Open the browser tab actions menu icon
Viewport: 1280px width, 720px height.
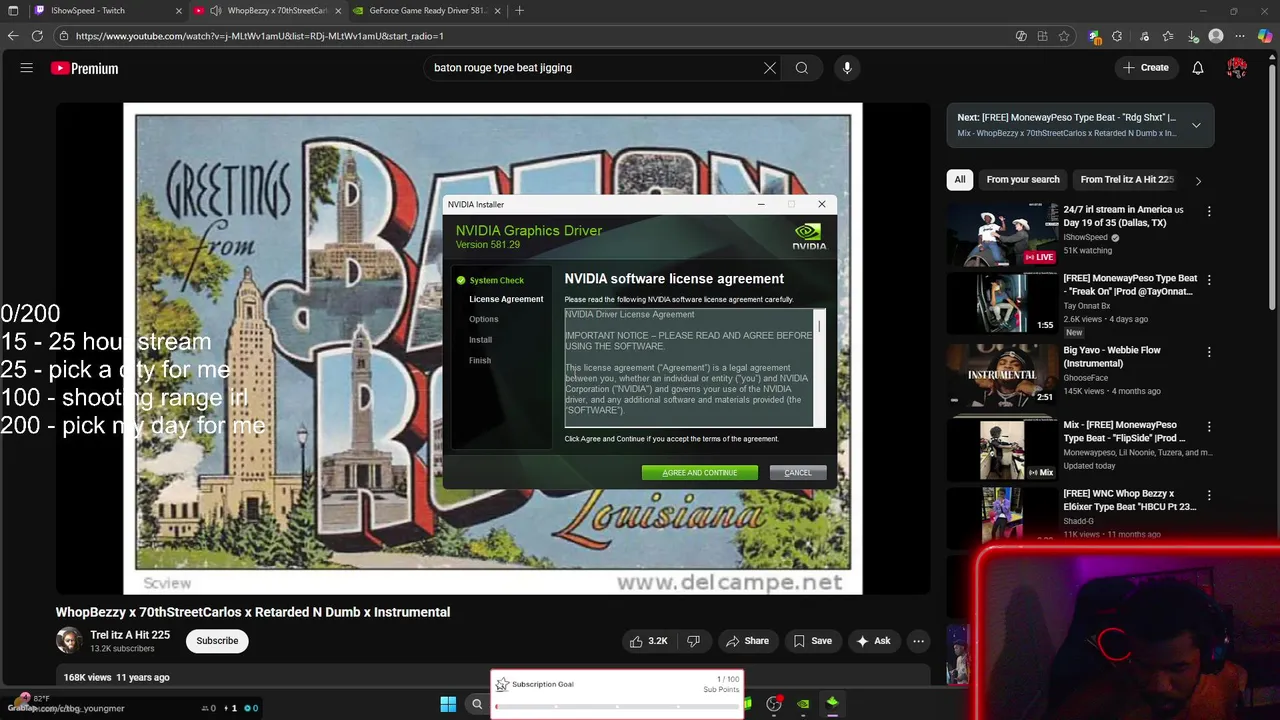pos(13,11)
